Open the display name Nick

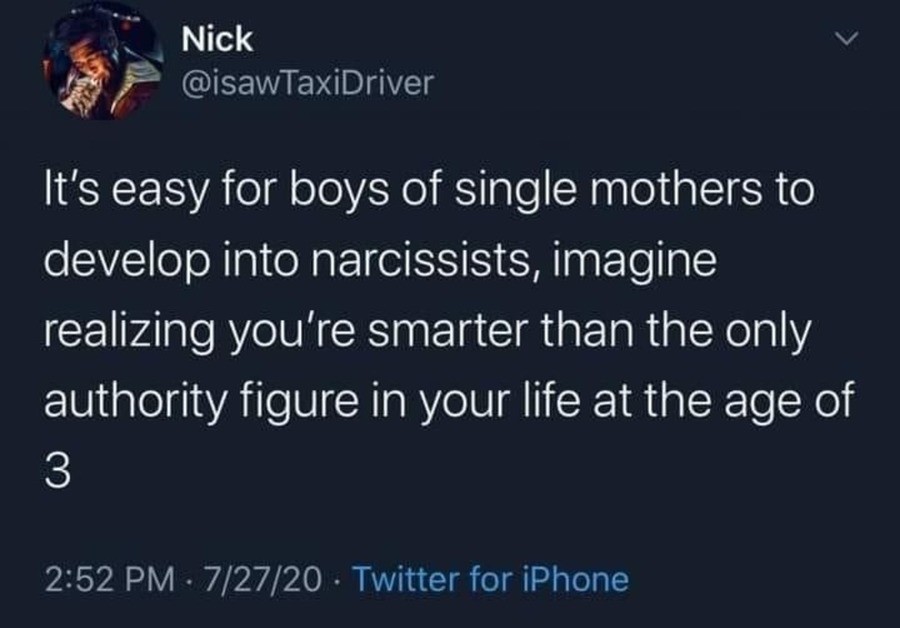click(218, 41)
